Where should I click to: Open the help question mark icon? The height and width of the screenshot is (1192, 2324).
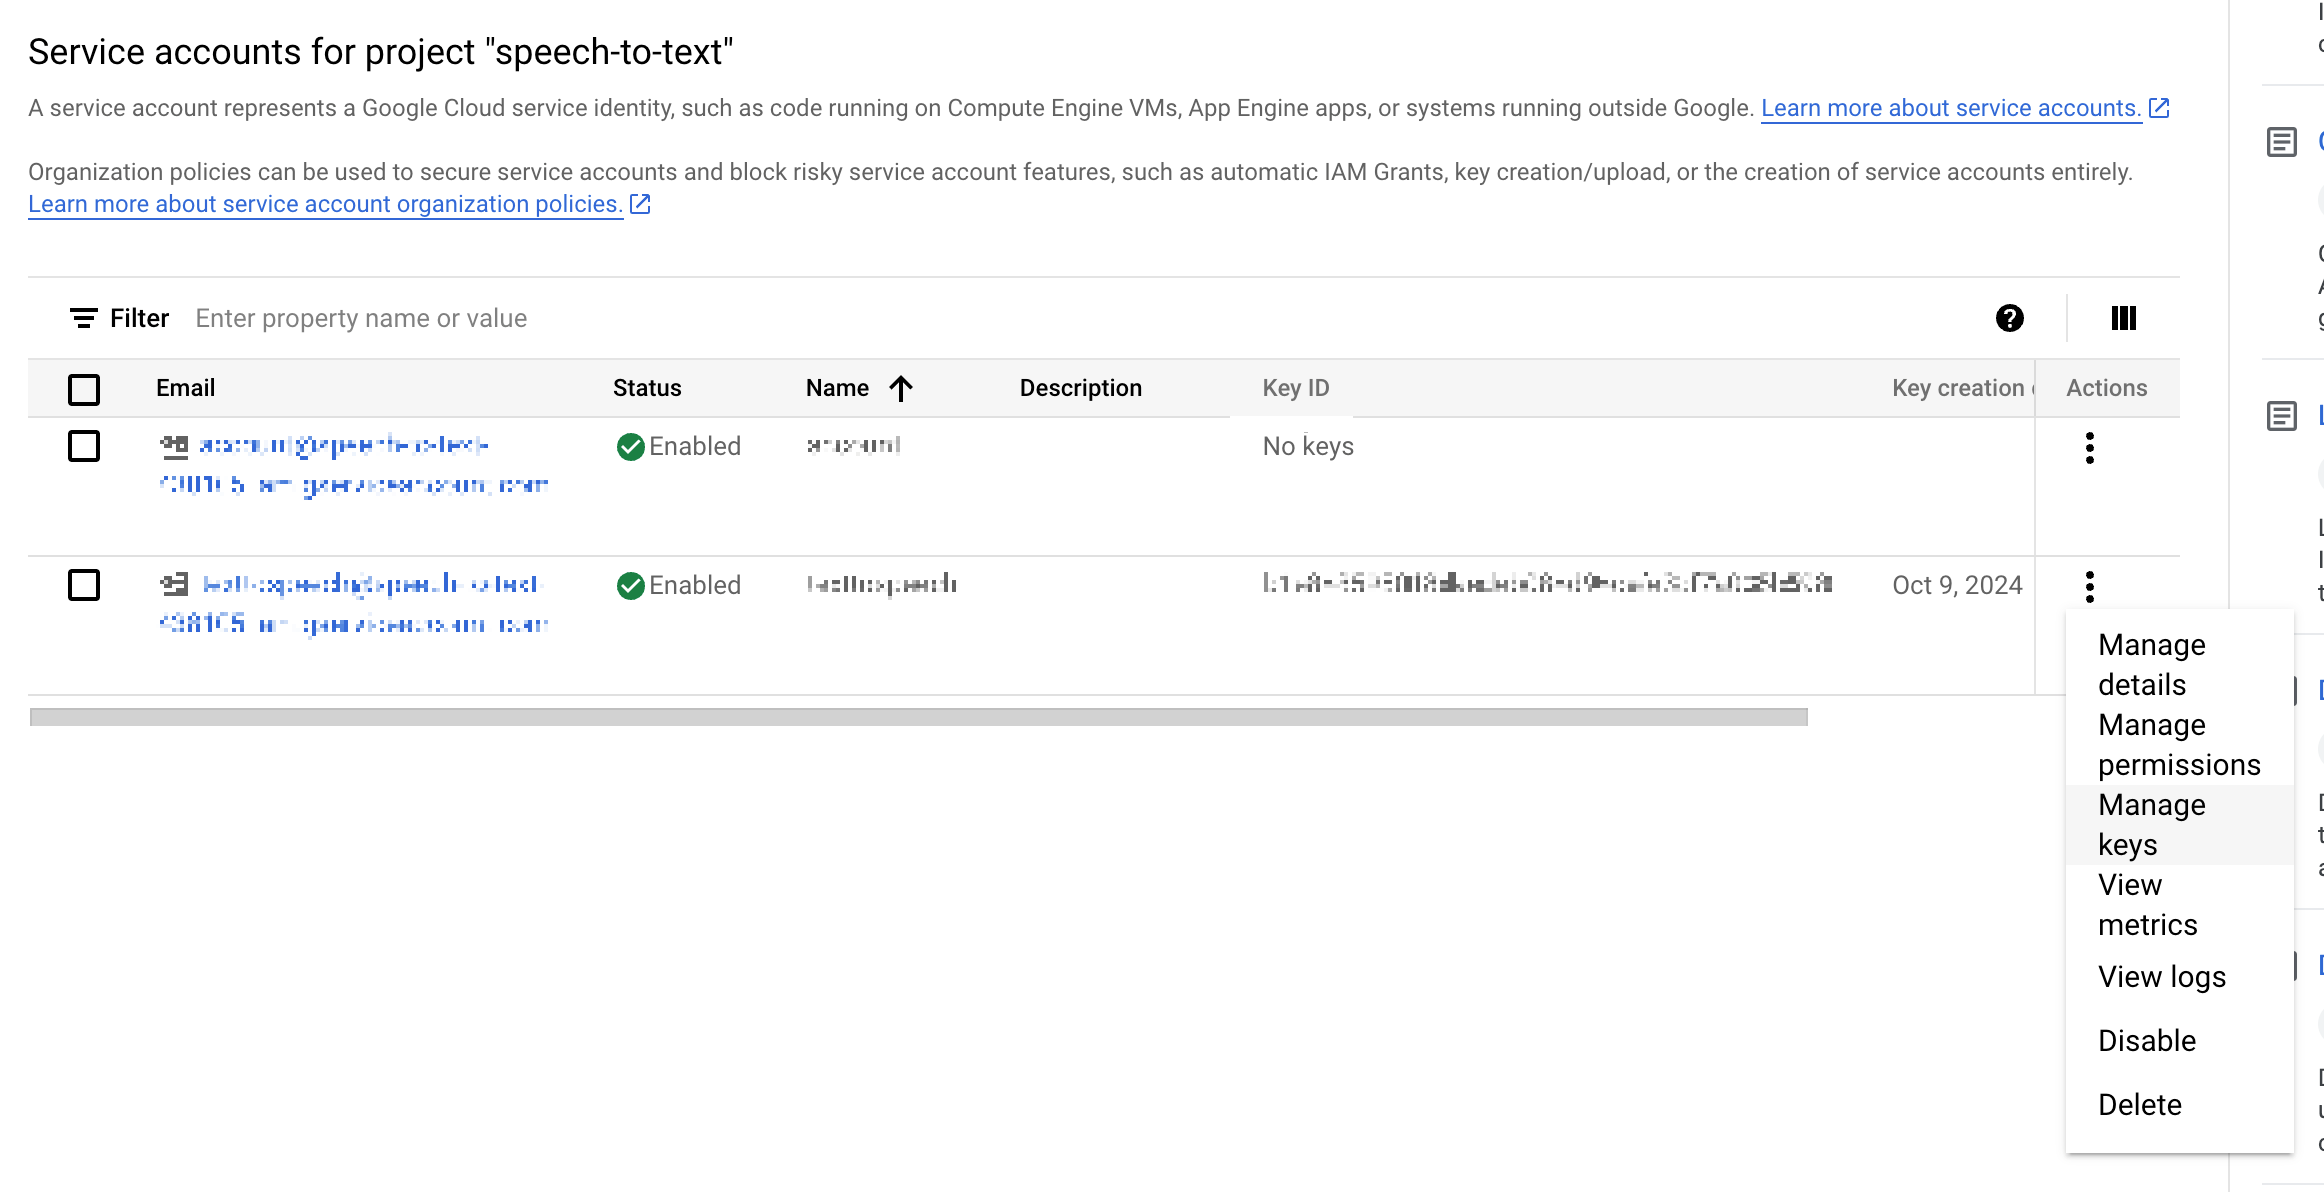pos(2009,318)
